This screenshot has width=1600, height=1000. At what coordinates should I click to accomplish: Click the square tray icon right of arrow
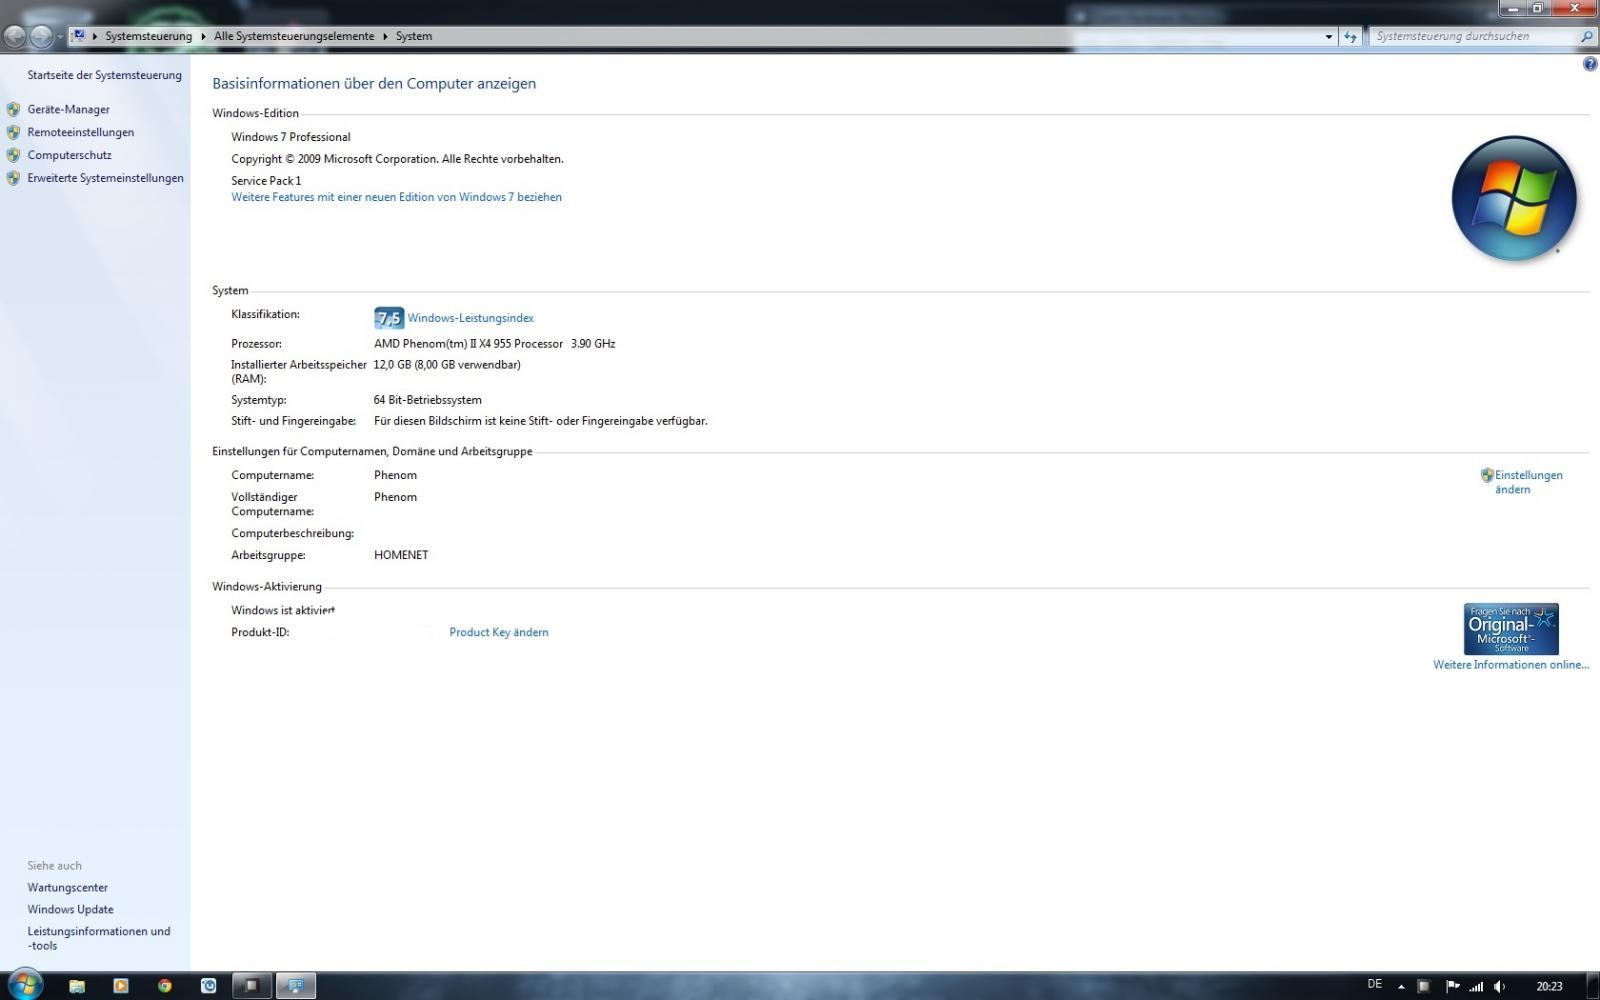click(1424, 987)
